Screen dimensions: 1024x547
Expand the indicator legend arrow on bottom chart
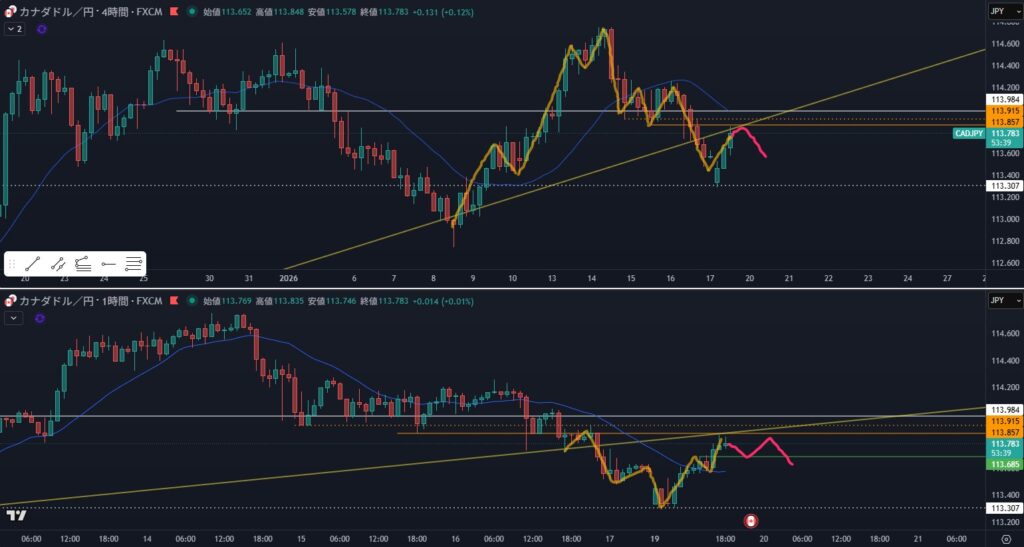(14, 318)
